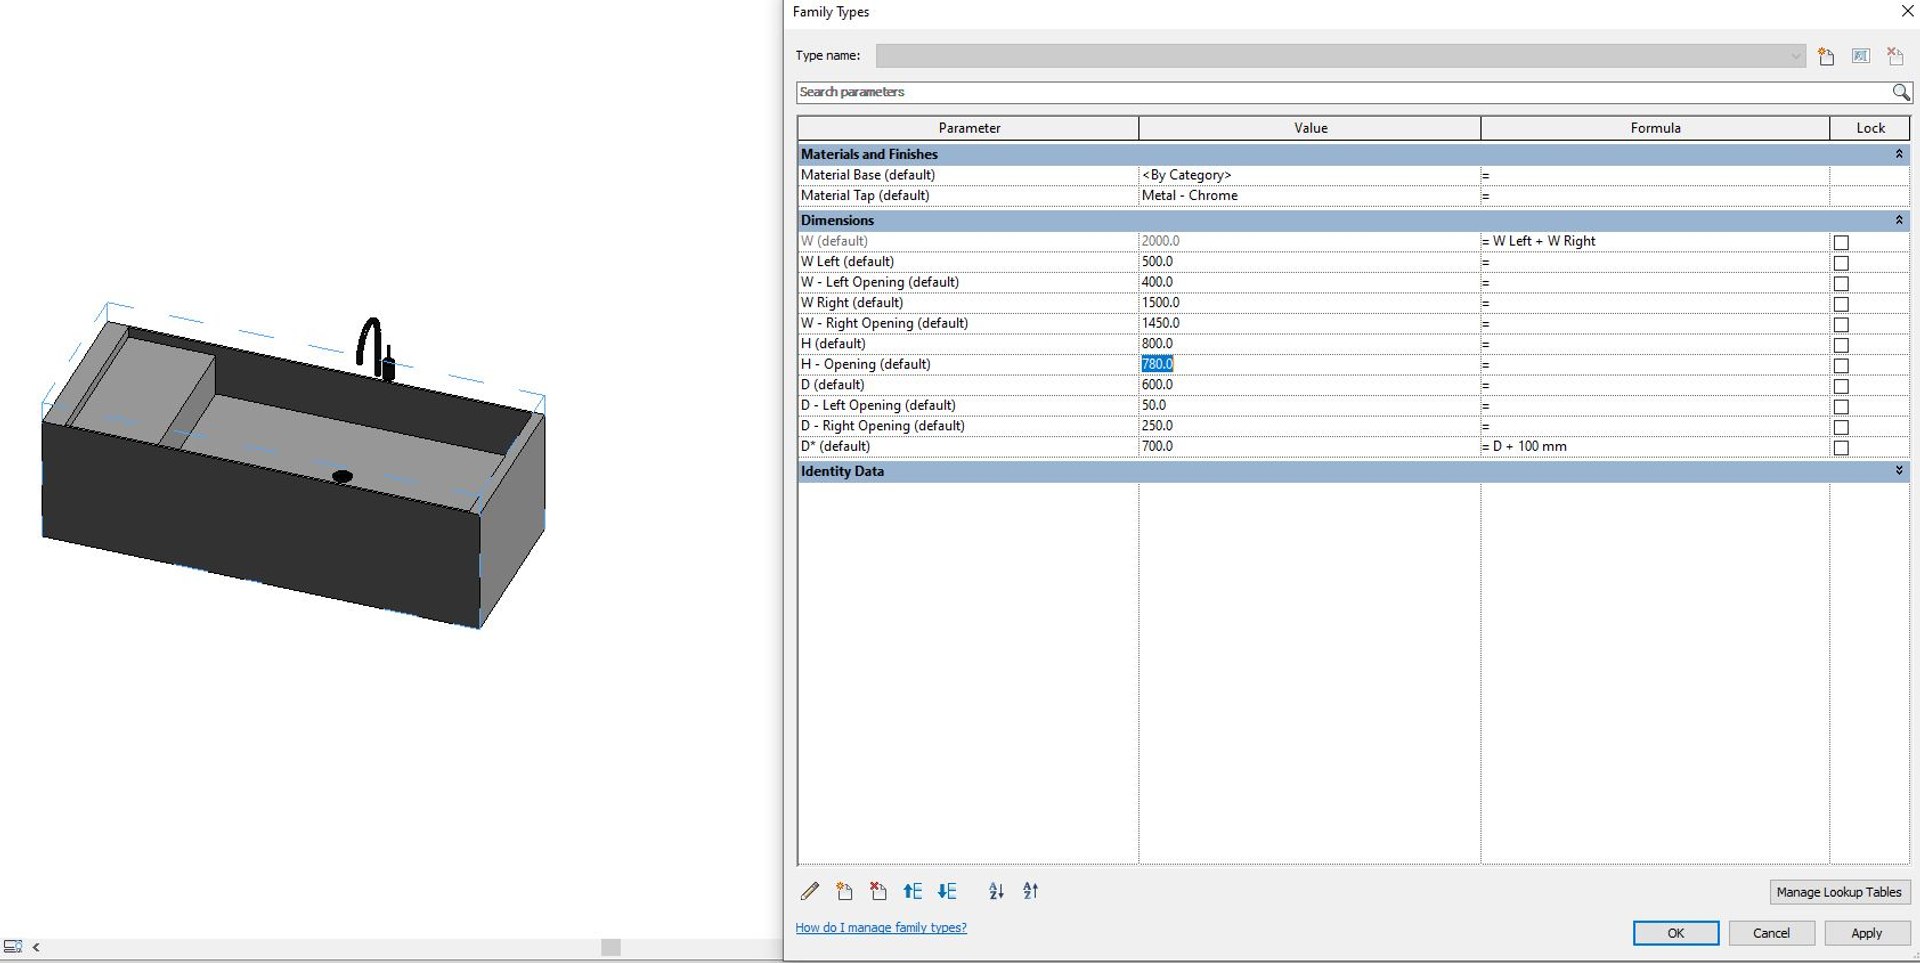Click the W Right value 1500.0

1160,302
